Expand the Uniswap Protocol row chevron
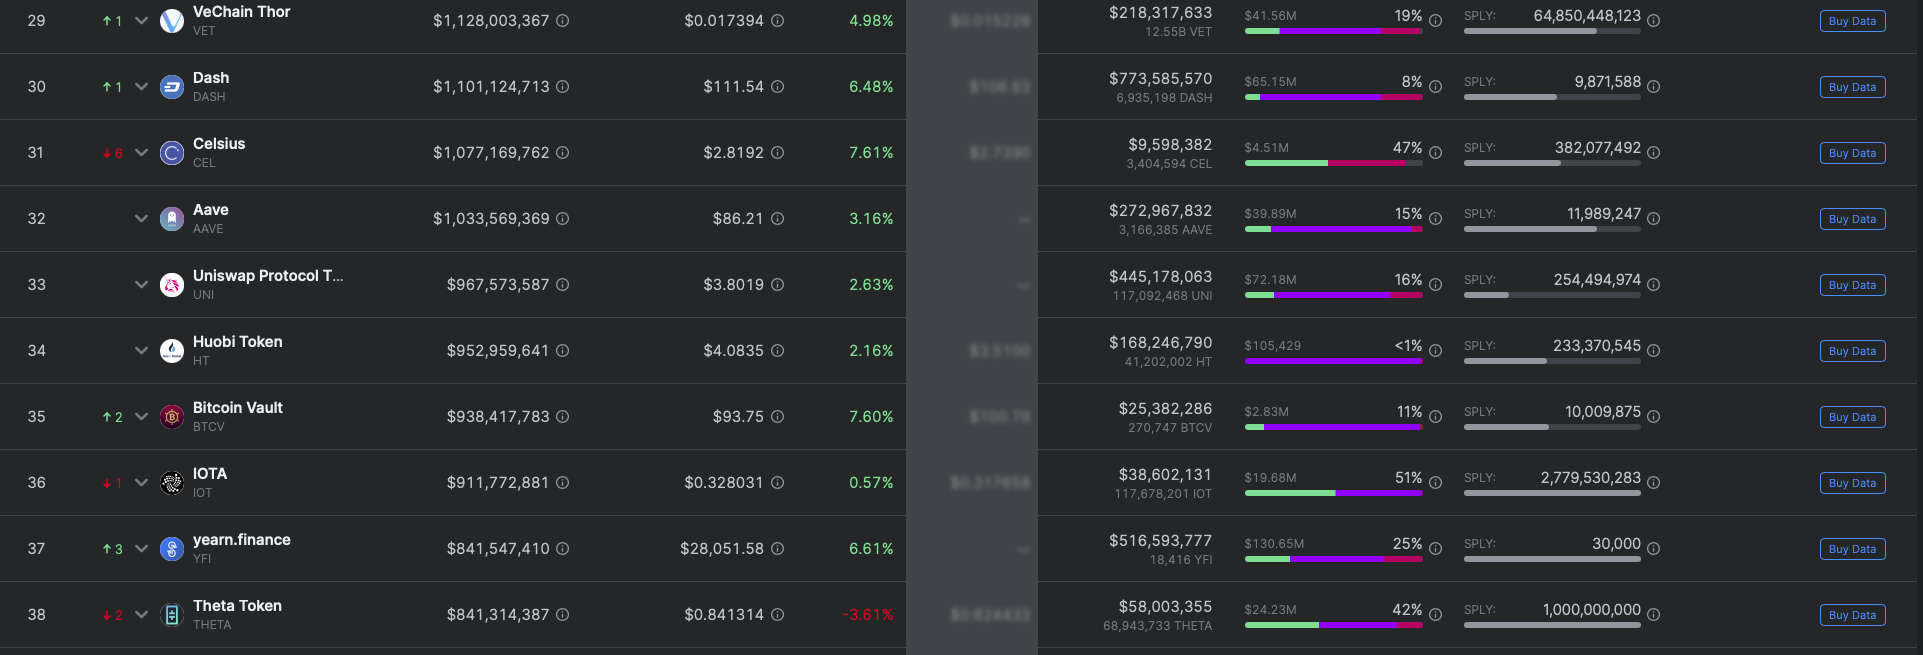The image size is (1923, 655). 141,285
